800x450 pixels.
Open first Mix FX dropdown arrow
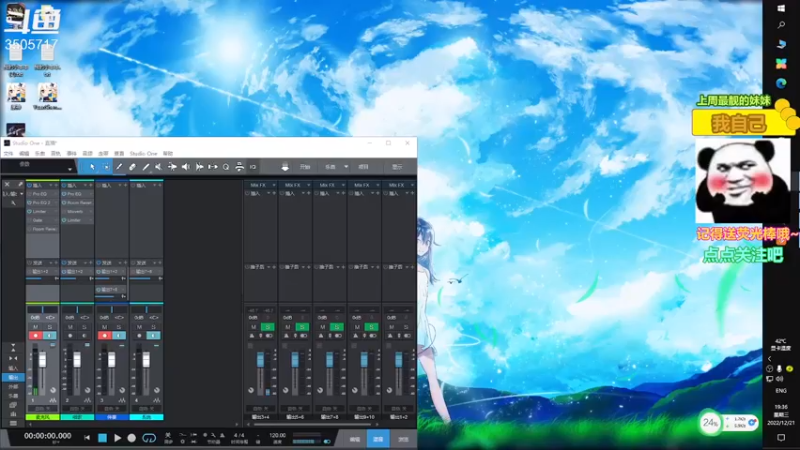tap(273, 185)
